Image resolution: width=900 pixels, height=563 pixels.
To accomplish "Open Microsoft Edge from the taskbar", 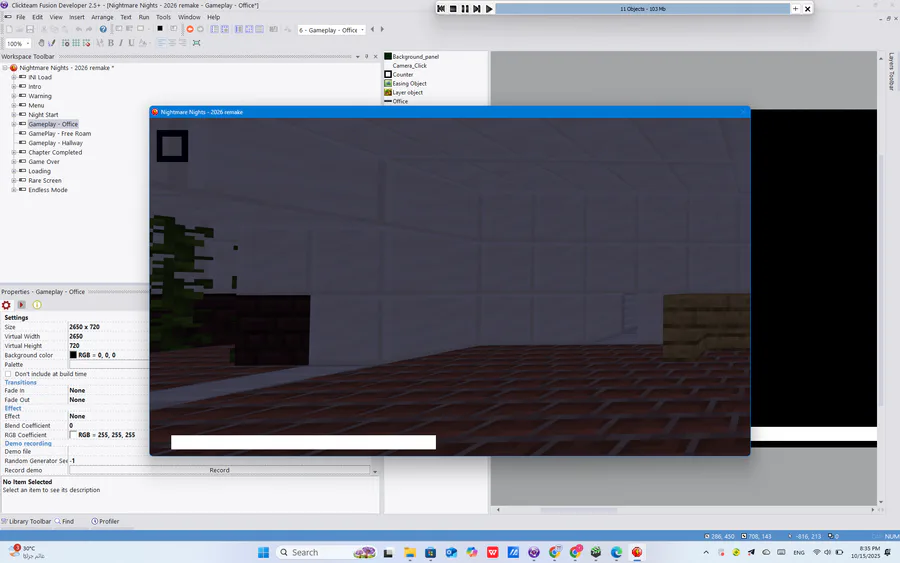I will pyautogui.click(x=616, y=552).
